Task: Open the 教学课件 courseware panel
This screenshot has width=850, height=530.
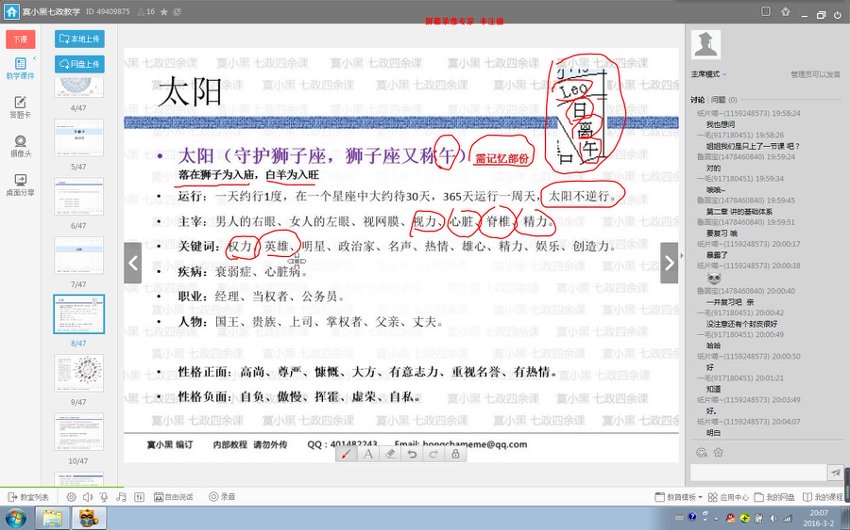Action: click(20, 69)
